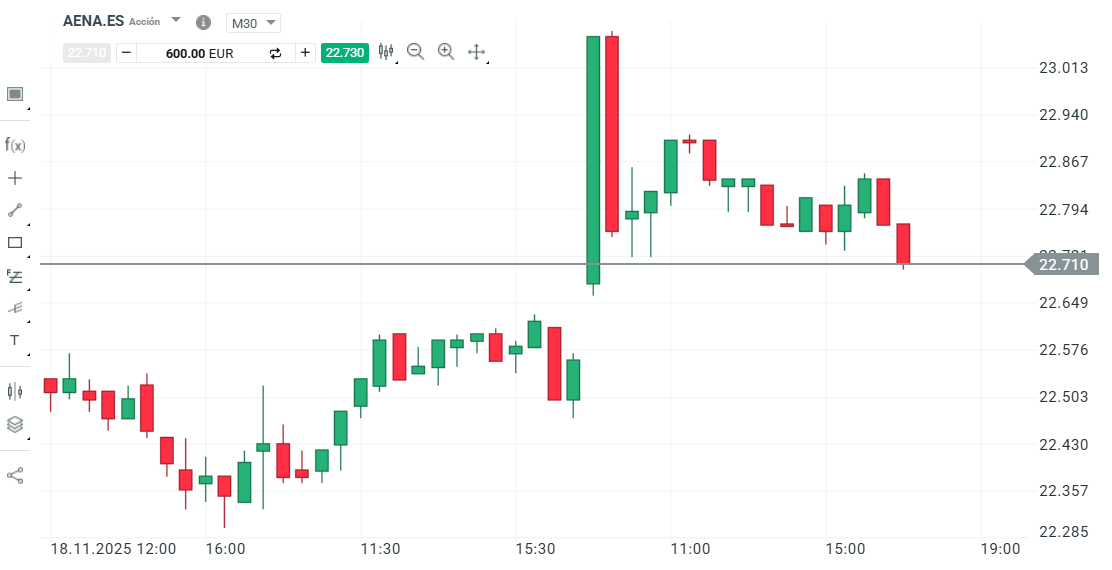Select the rectangle shape tool
1112x570 pixels.
(15, 242)
